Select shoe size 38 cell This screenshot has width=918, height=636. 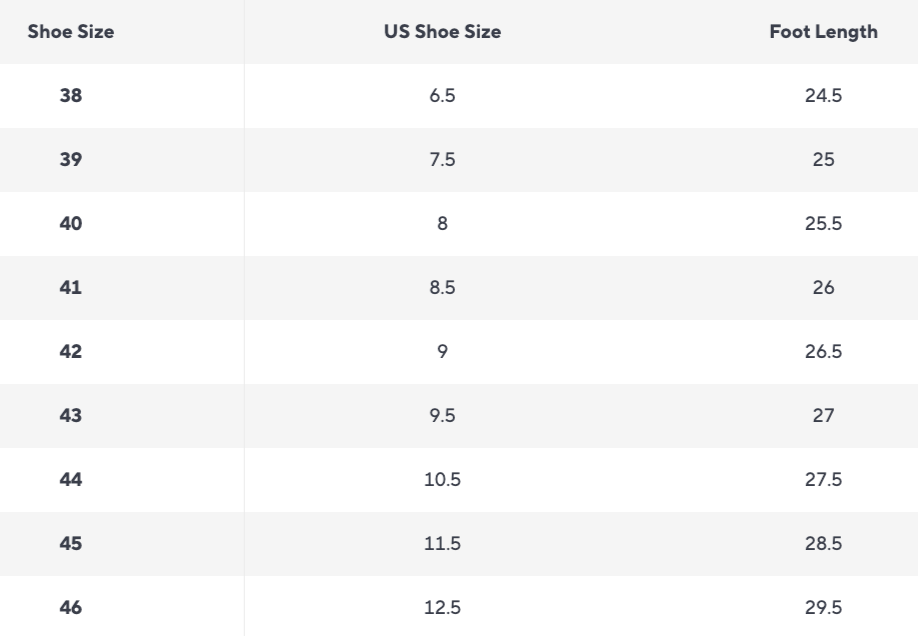[71, 96]
